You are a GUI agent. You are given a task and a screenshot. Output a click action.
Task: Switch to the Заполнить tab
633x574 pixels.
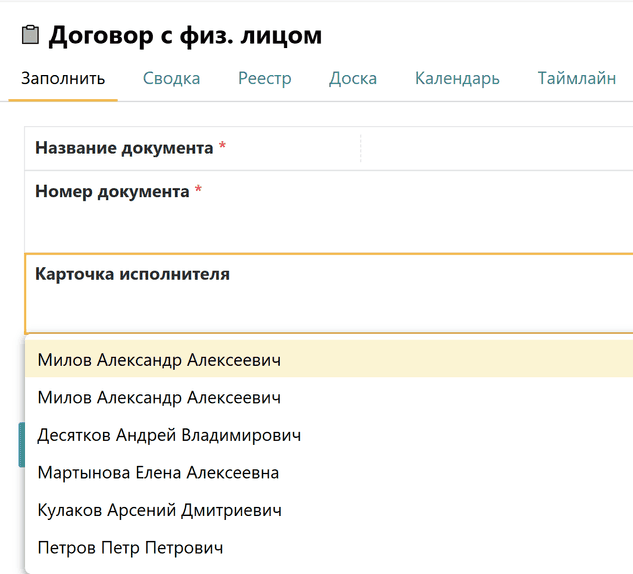pyautogui.click(x=63, y=79)
